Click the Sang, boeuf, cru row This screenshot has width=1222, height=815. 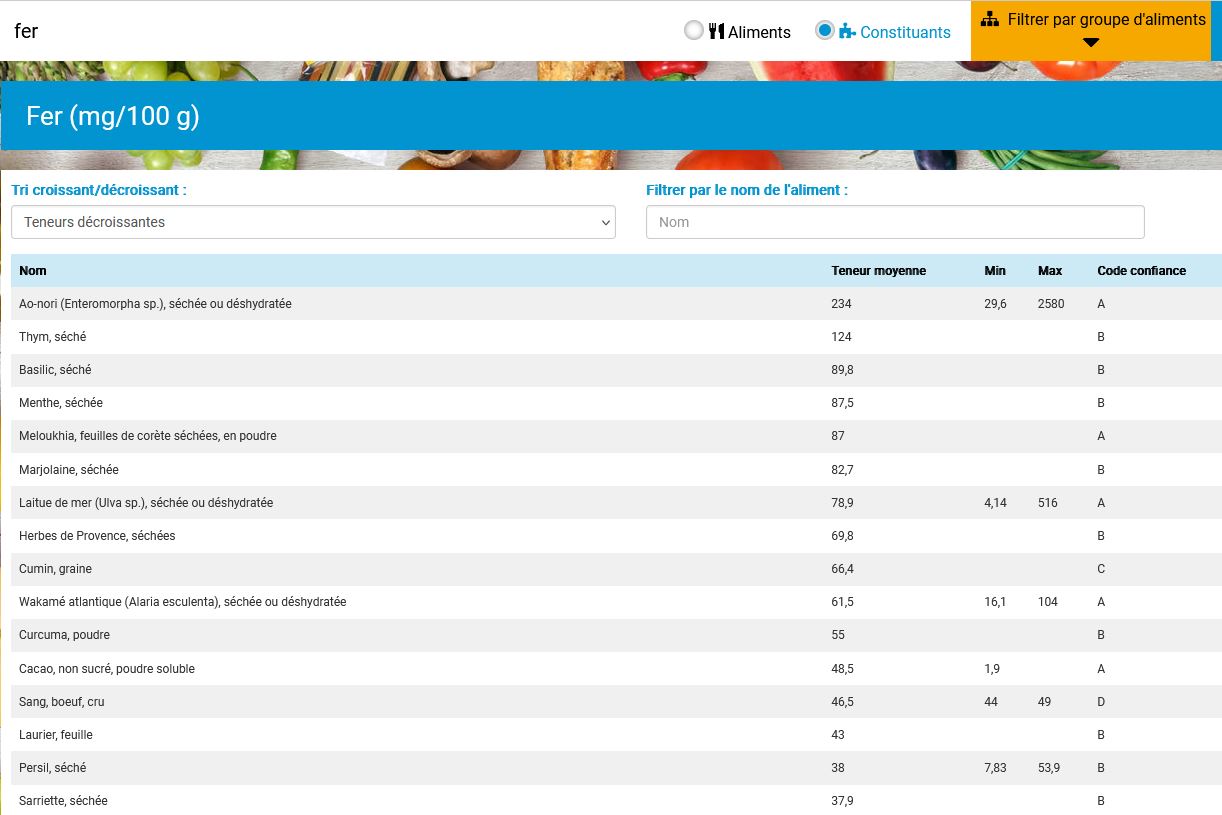62,702
